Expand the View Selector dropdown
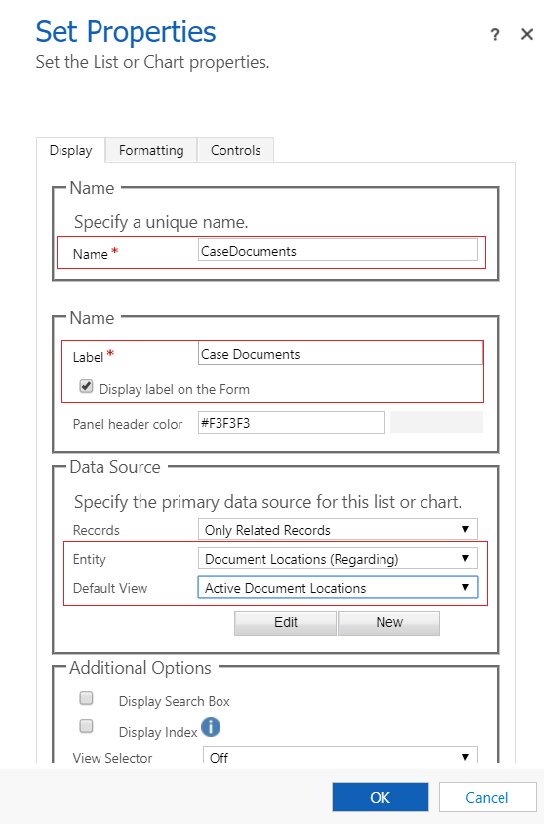This screenshot has width=544, height=824. point(340,755)
